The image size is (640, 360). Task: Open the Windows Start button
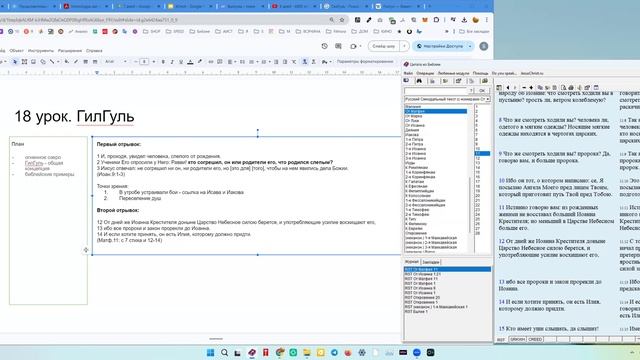tap(211, 353)
